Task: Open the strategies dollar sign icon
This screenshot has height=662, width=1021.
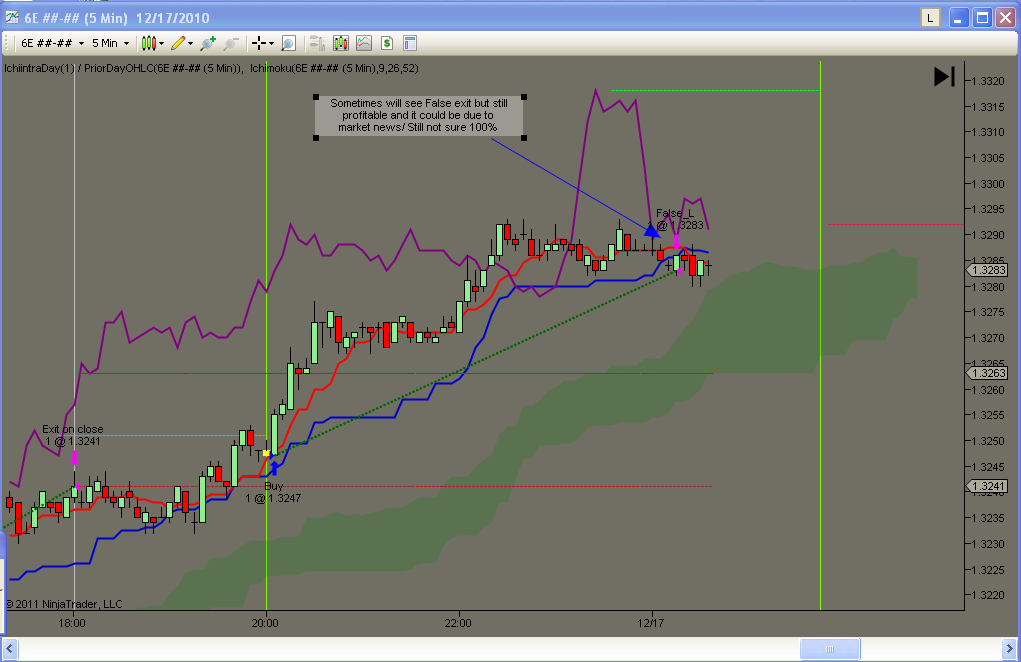Action: coord(387,44)
